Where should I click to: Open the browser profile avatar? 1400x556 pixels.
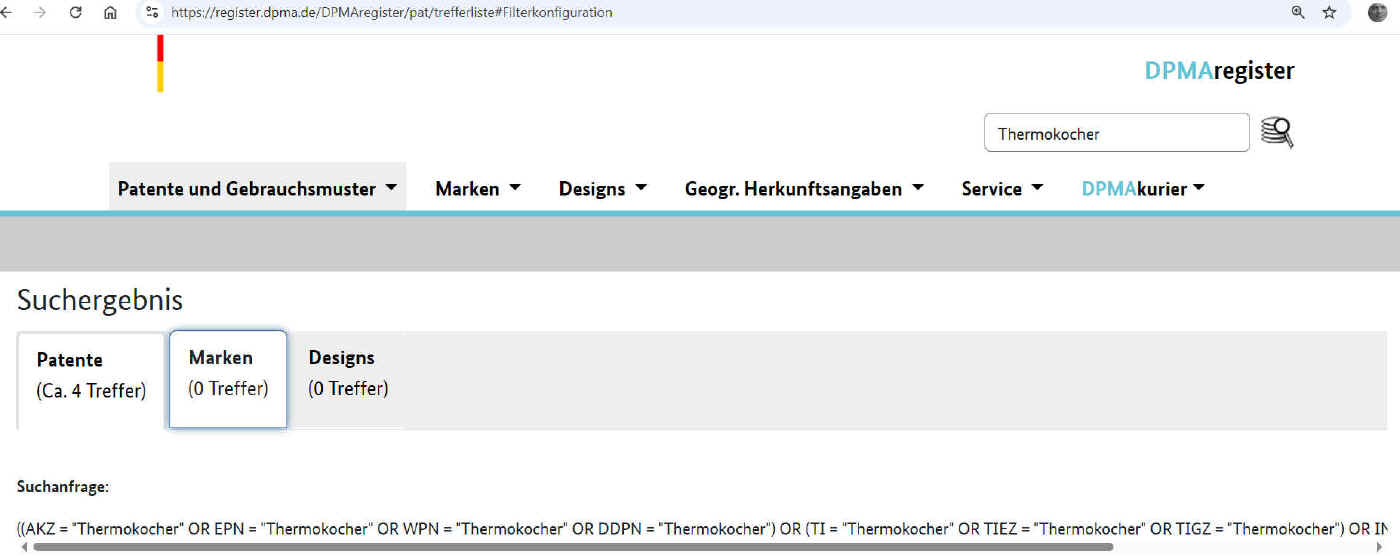1378,13
